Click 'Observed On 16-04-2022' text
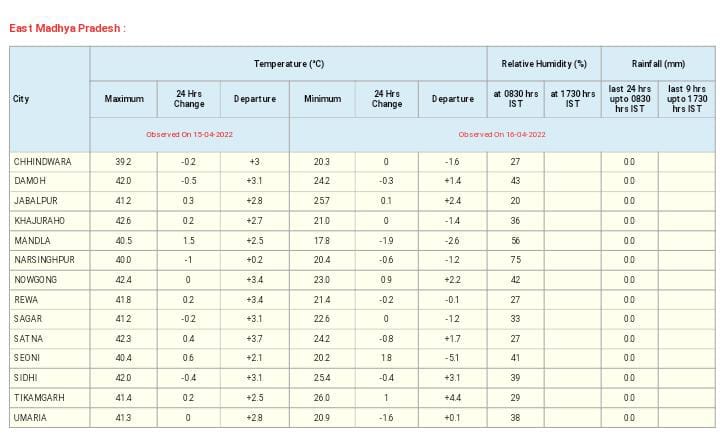 click(502, 134)
